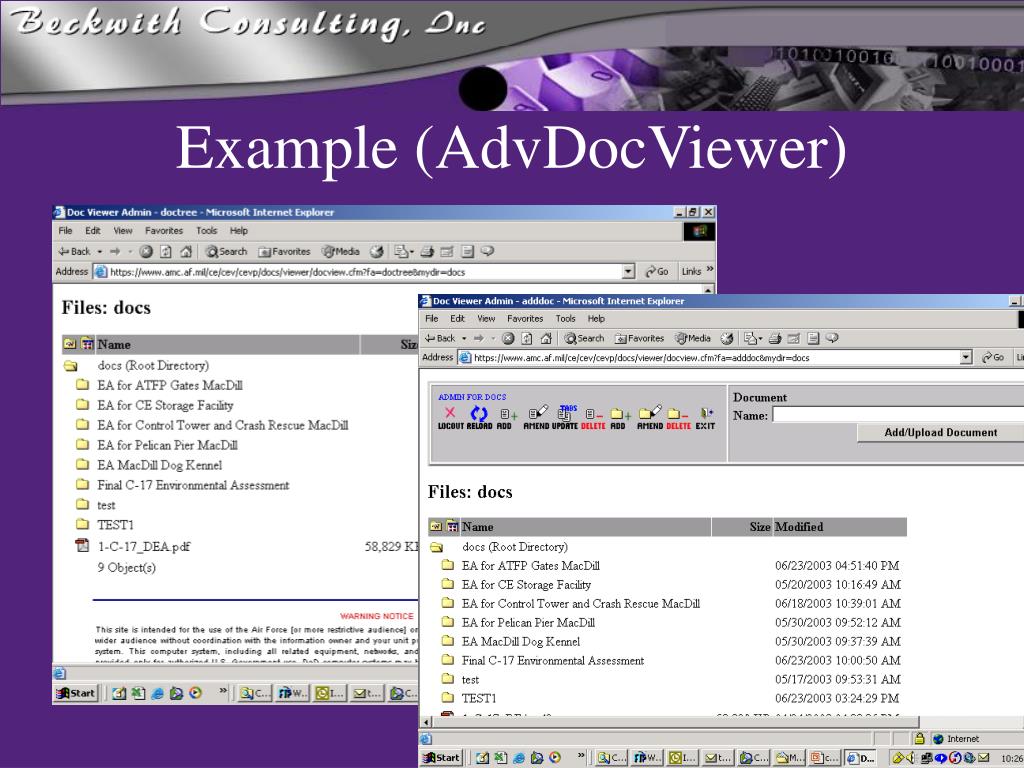The width and height of the screenshot is (1024, 768).
Task: Click Media button in doctree window toolbar
Action: coord(341,251)
